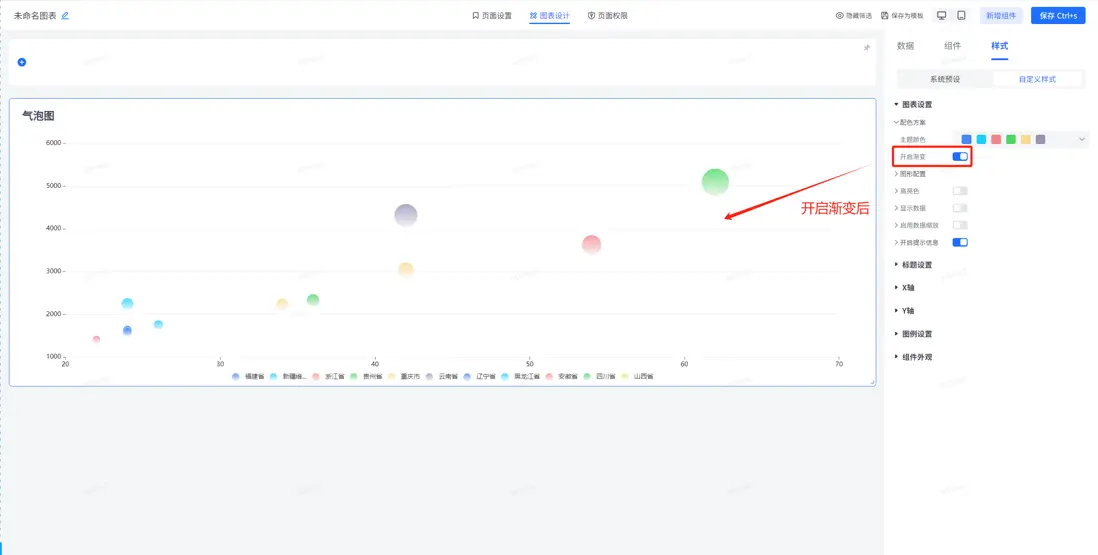Click the 未命名图表 page name

pyautogui.click(x=35, y=15)
